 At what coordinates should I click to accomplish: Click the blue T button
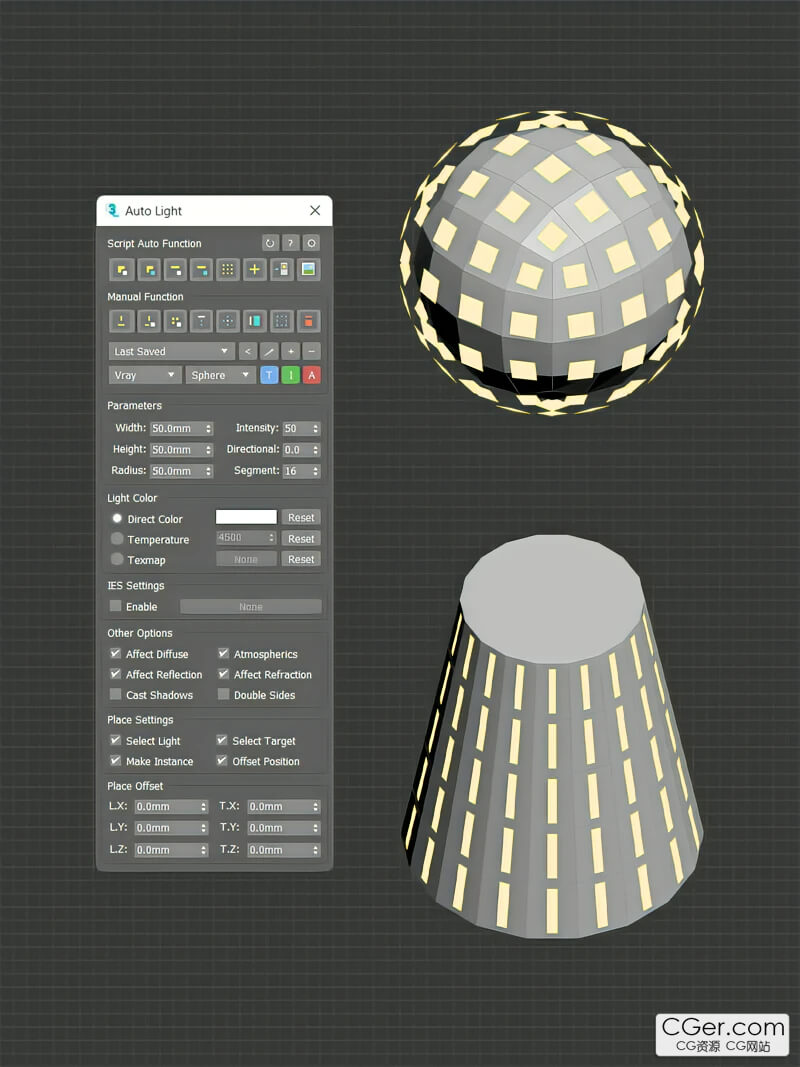click(x=269, y=375)
